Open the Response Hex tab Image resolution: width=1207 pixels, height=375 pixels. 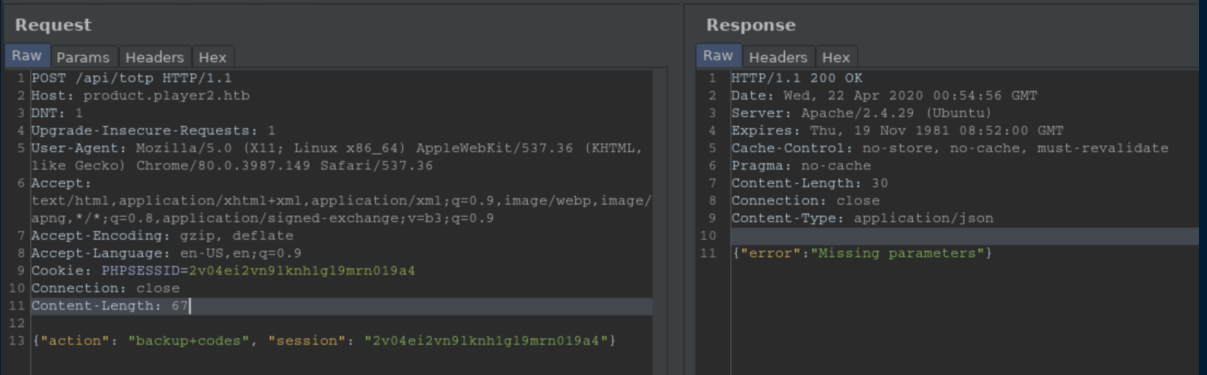tap(835, 57)
